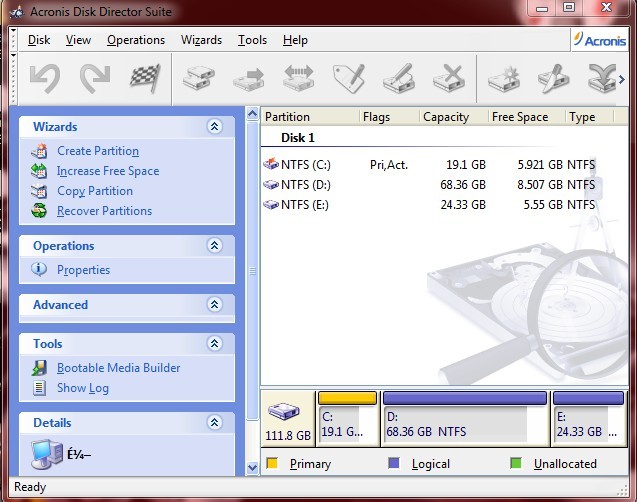The image size is (637, 502).
Task: Sort by the Flags column header
Action: click(x=390, y=117)
